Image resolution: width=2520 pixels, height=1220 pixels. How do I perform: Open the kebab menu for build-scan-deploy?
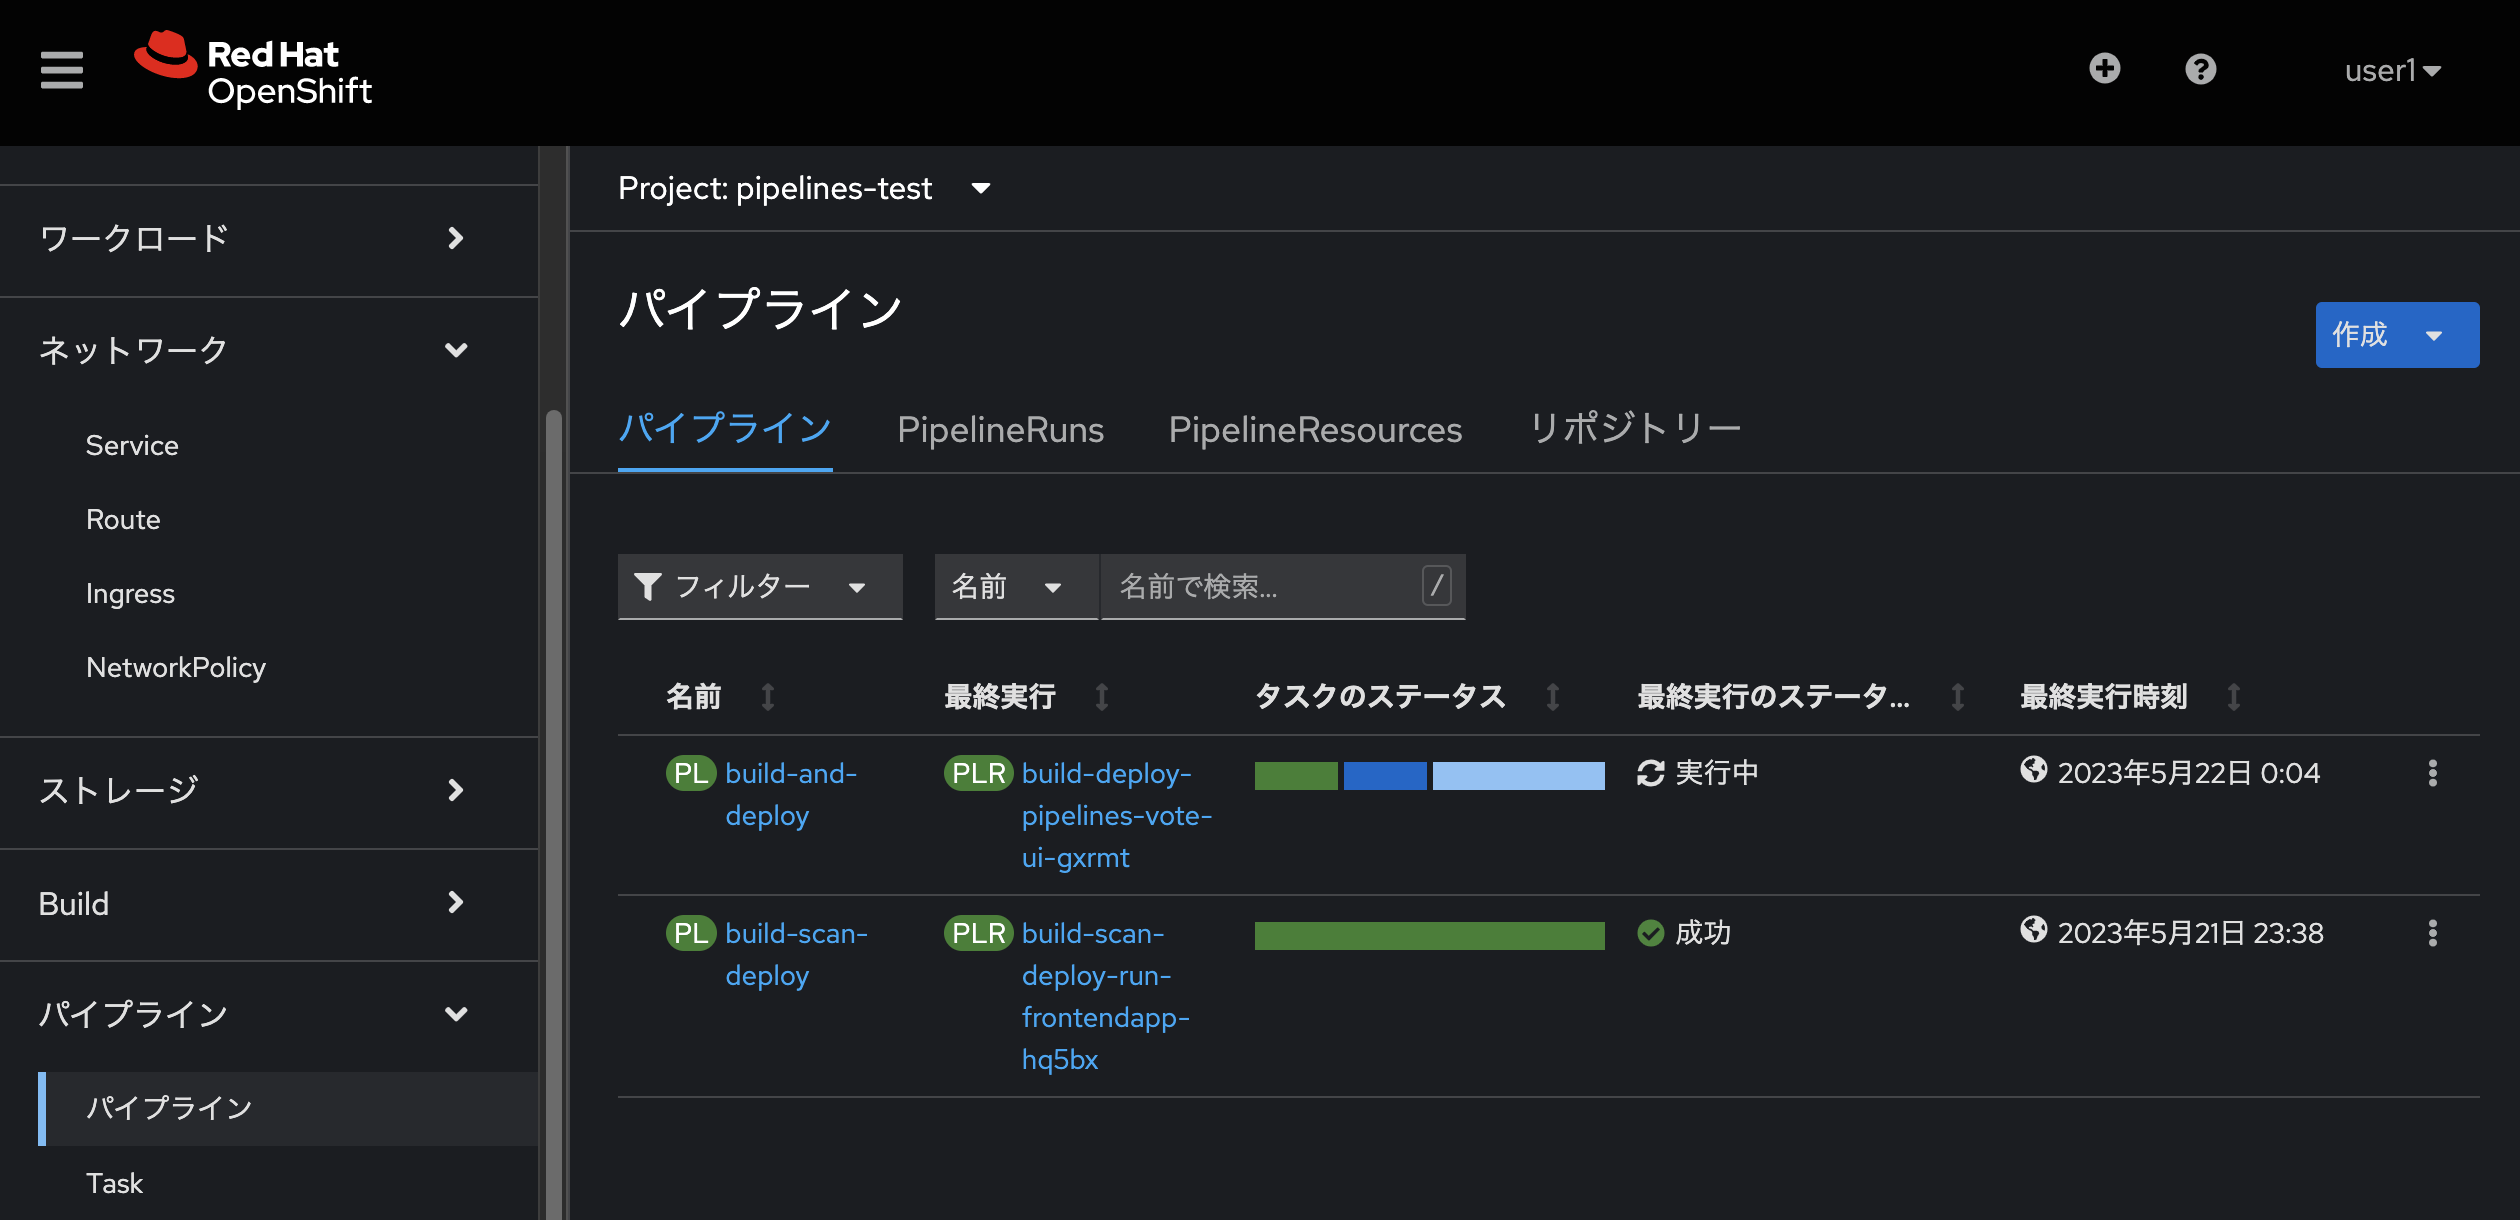coord(2432,933)
